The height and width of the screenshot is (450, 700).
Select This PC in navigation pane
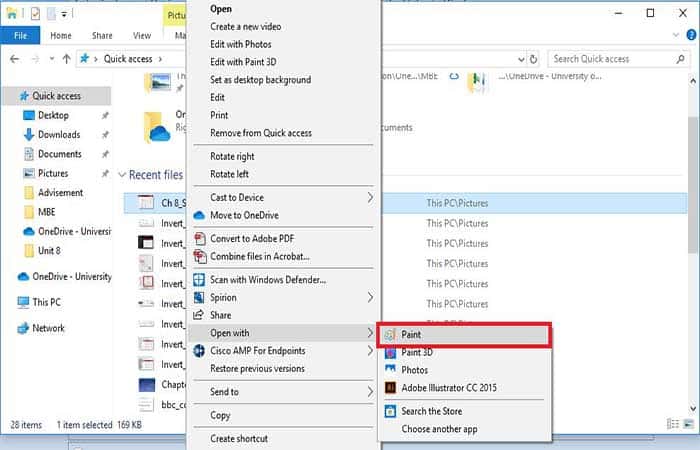(x=46, y=302)
